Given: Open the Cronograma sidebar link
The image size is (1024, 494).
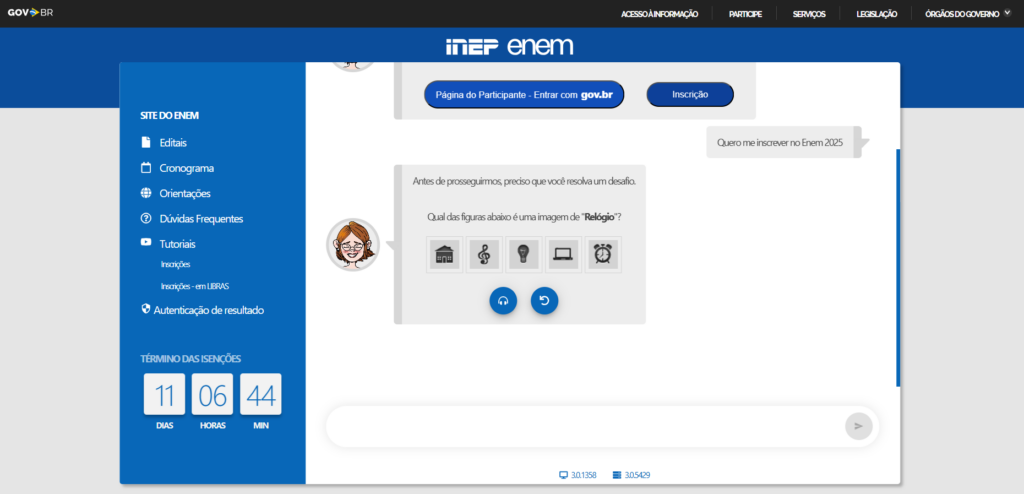Looking at the screenshot, I should point(186,168).
